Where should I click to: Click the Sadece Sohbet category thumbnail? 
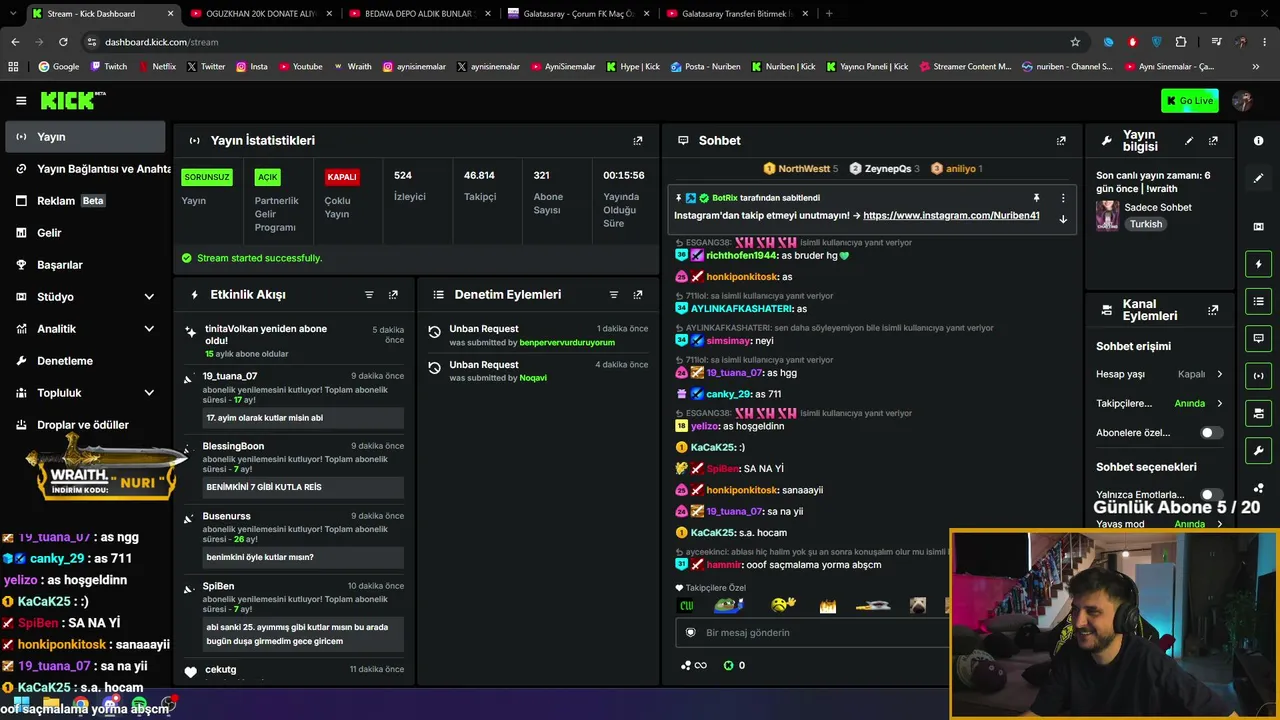pos(1107,215)
